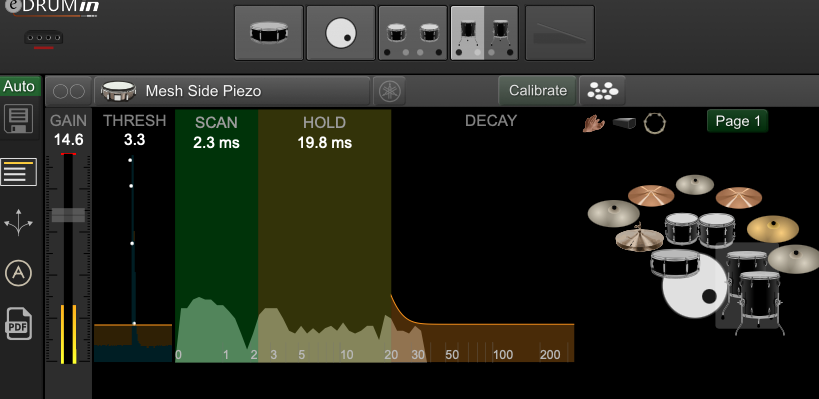Click the DECAY label
Screen dimensions: 819x399
pyautogui.click(x=491, y=121)
